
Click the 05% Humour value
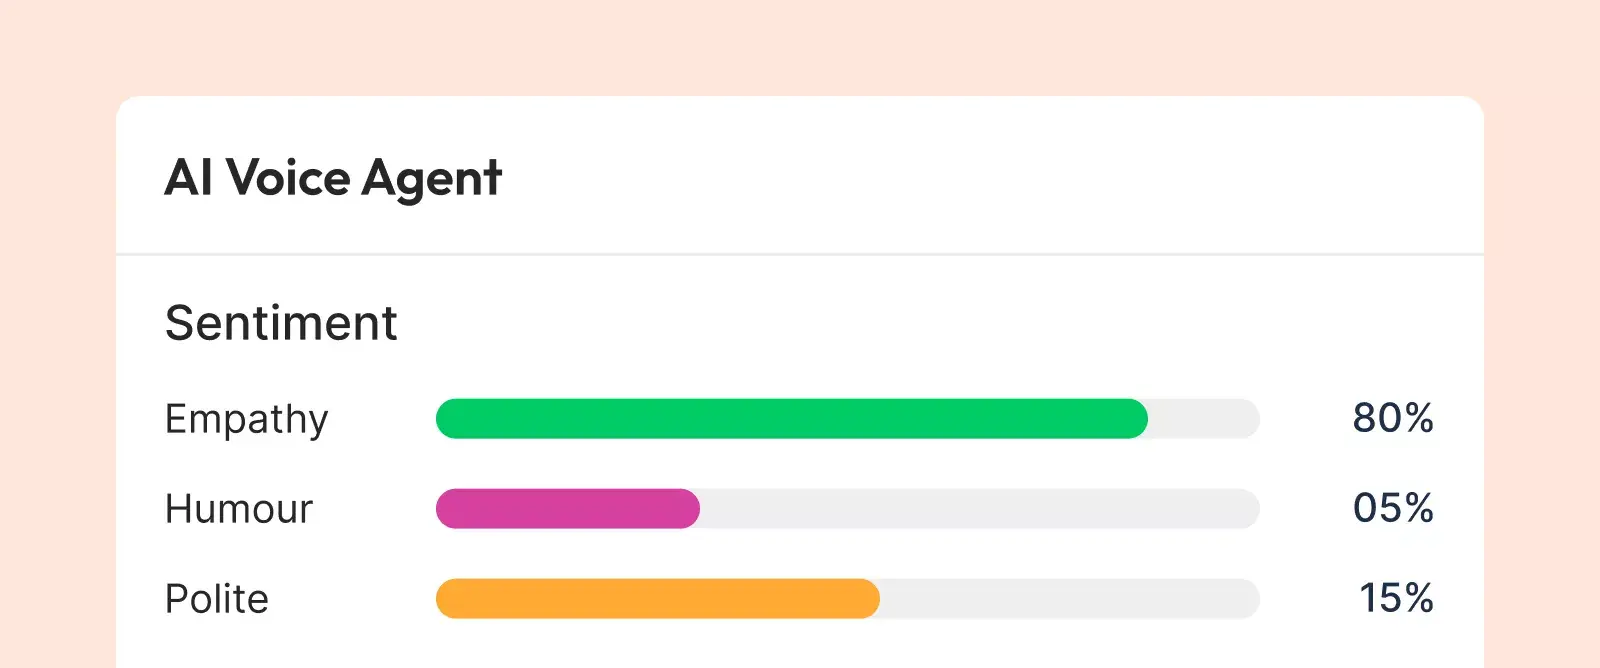(x=1393, y=508)
